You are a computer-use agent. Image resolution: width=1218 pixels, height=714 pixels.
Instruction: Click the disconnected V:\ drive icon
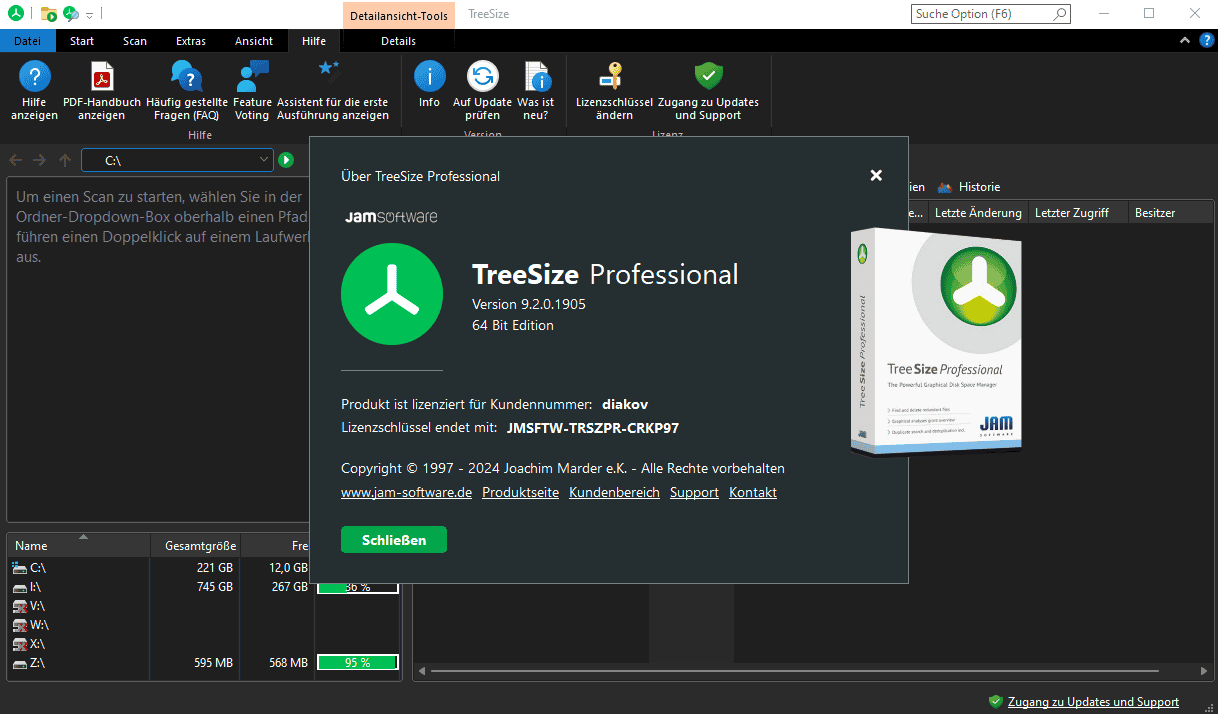(19, 606)
